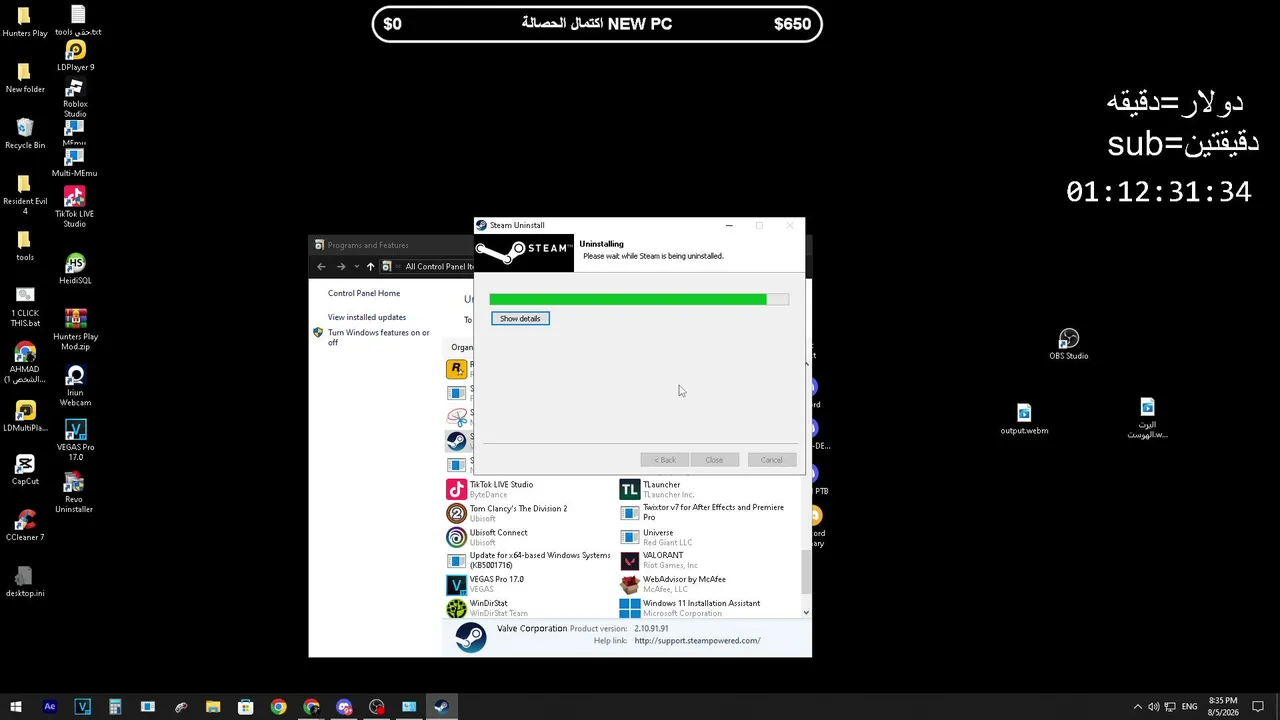Screen dimensions: 1280x720
Task: Open the ENG language switcher
Action: [1189, 707]
